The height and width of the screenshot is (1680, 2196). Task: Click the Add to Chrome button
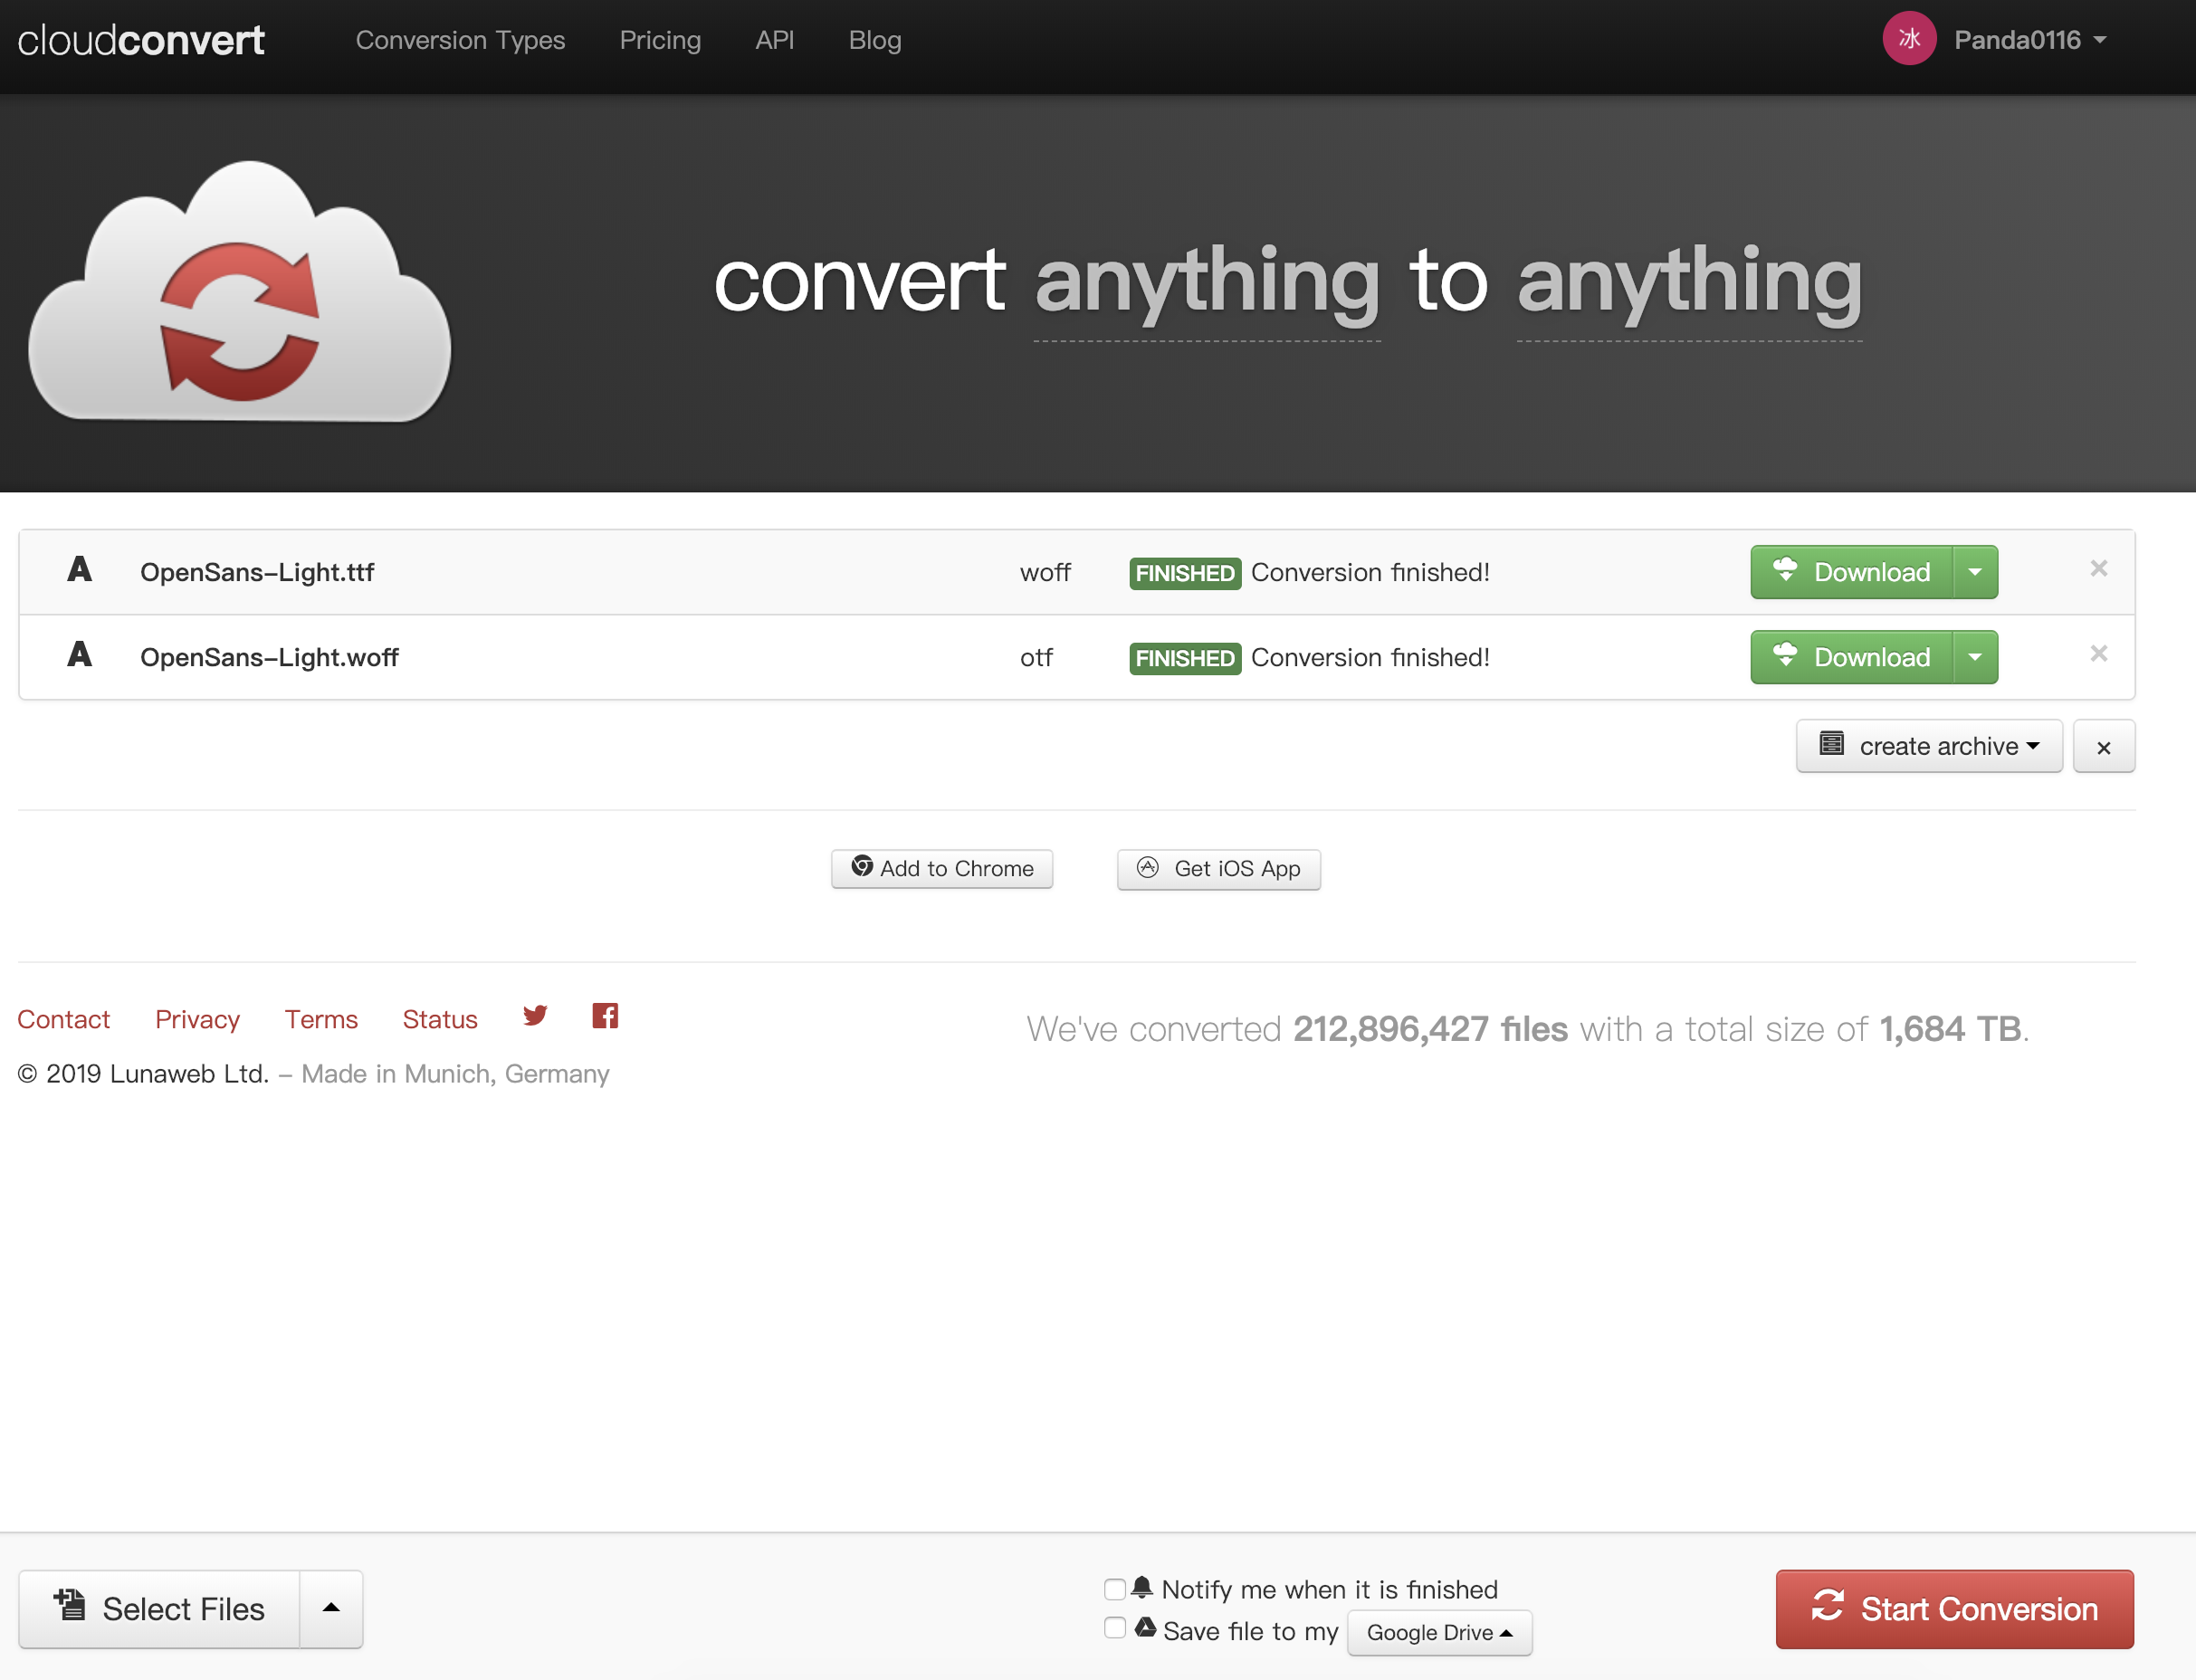click(941, 868)
